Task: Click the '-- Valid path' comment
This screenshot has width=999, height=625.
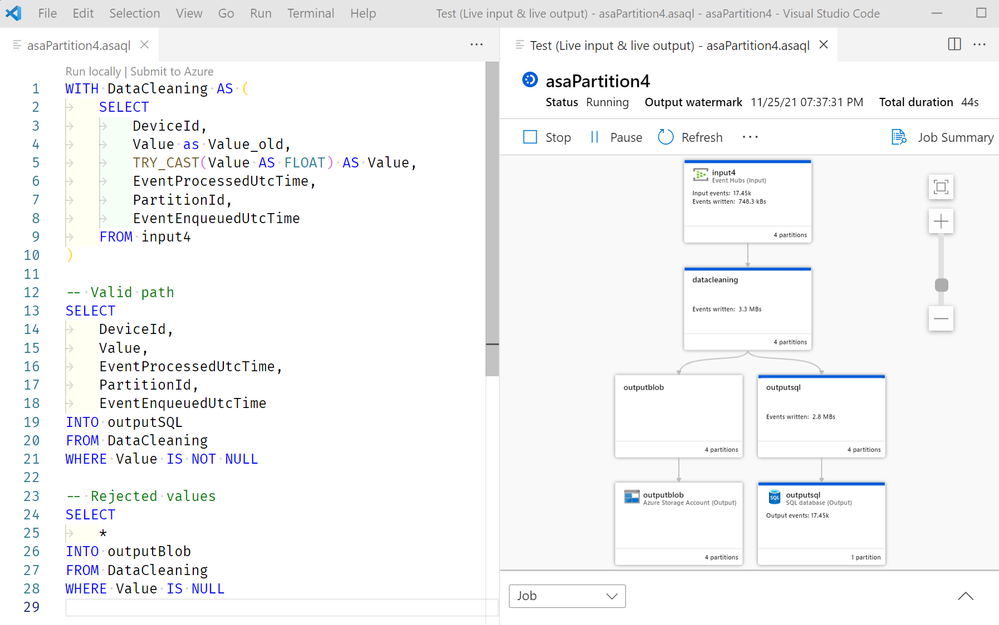Action: (120, 292)
